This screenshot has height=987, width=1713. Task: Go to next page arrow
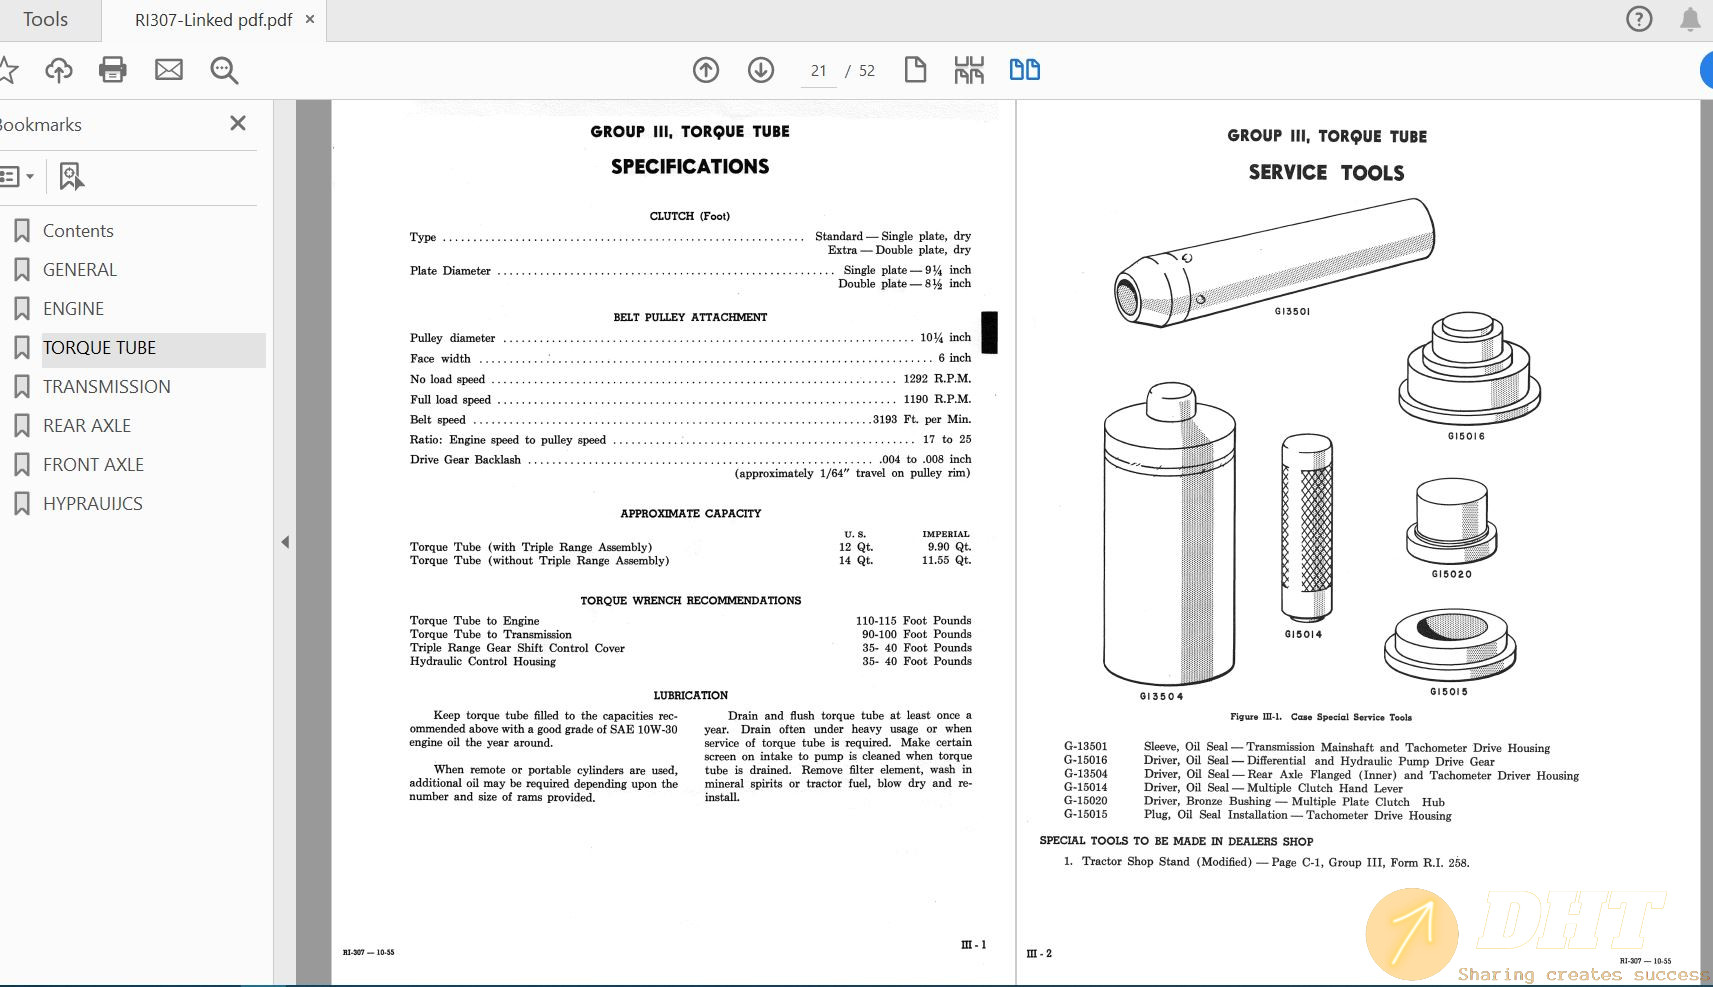click(761, 70)
